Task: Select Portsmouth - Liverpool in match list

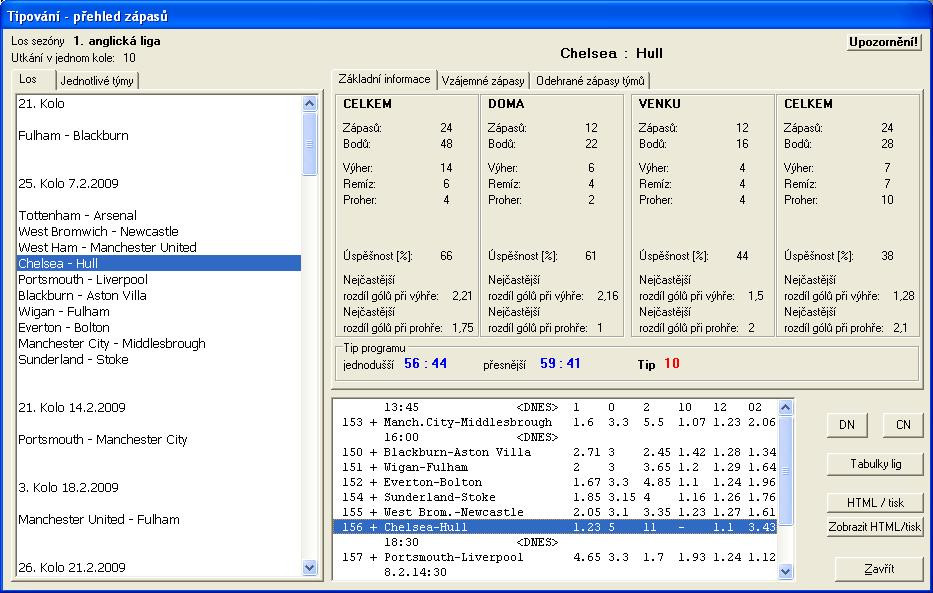Action: click(83, 279)
